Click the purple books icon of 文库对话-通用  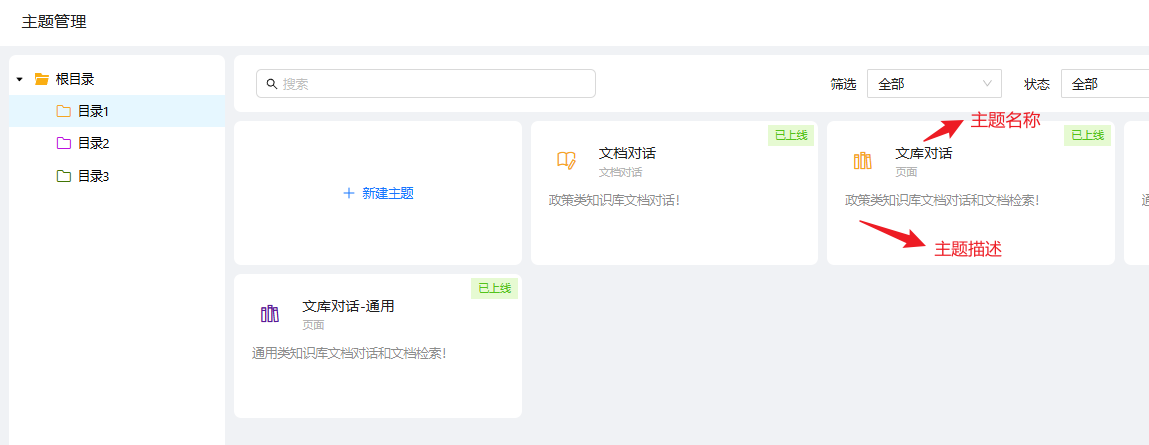tap(269, 313)
